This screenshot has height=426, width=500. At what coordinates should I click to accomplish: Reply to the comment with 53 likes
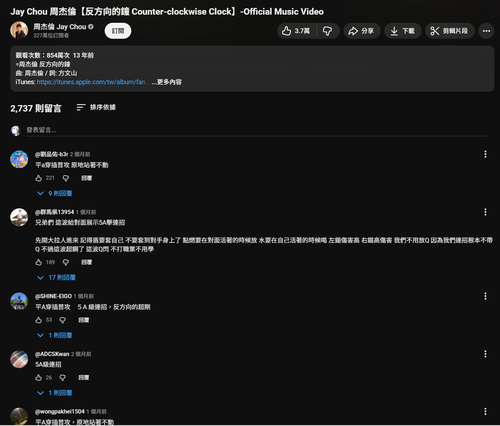84,320
